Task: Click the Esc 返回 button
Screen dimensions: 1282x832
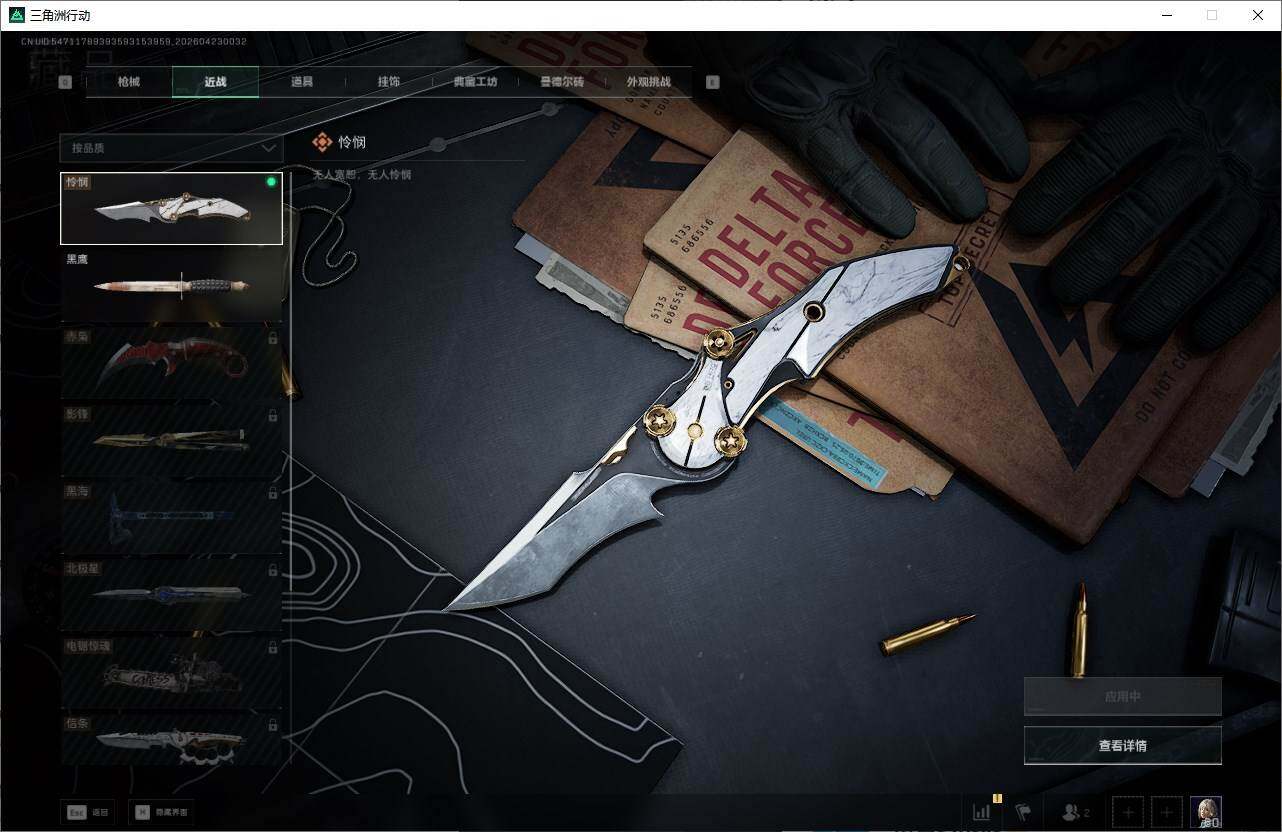Action: (x=88, y=812)
